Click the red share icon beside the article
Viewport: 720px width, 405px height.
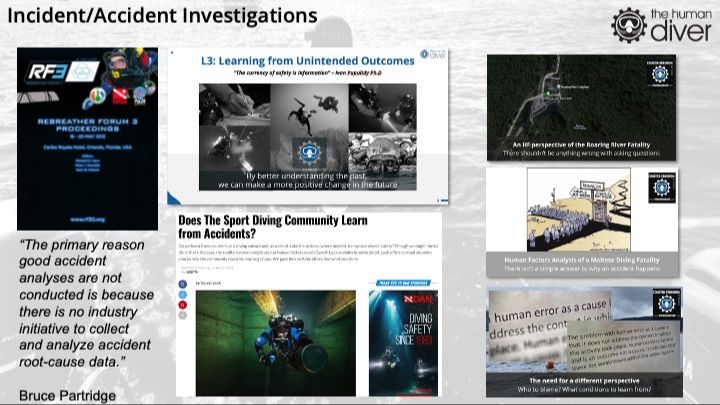[x=183, y=305]
